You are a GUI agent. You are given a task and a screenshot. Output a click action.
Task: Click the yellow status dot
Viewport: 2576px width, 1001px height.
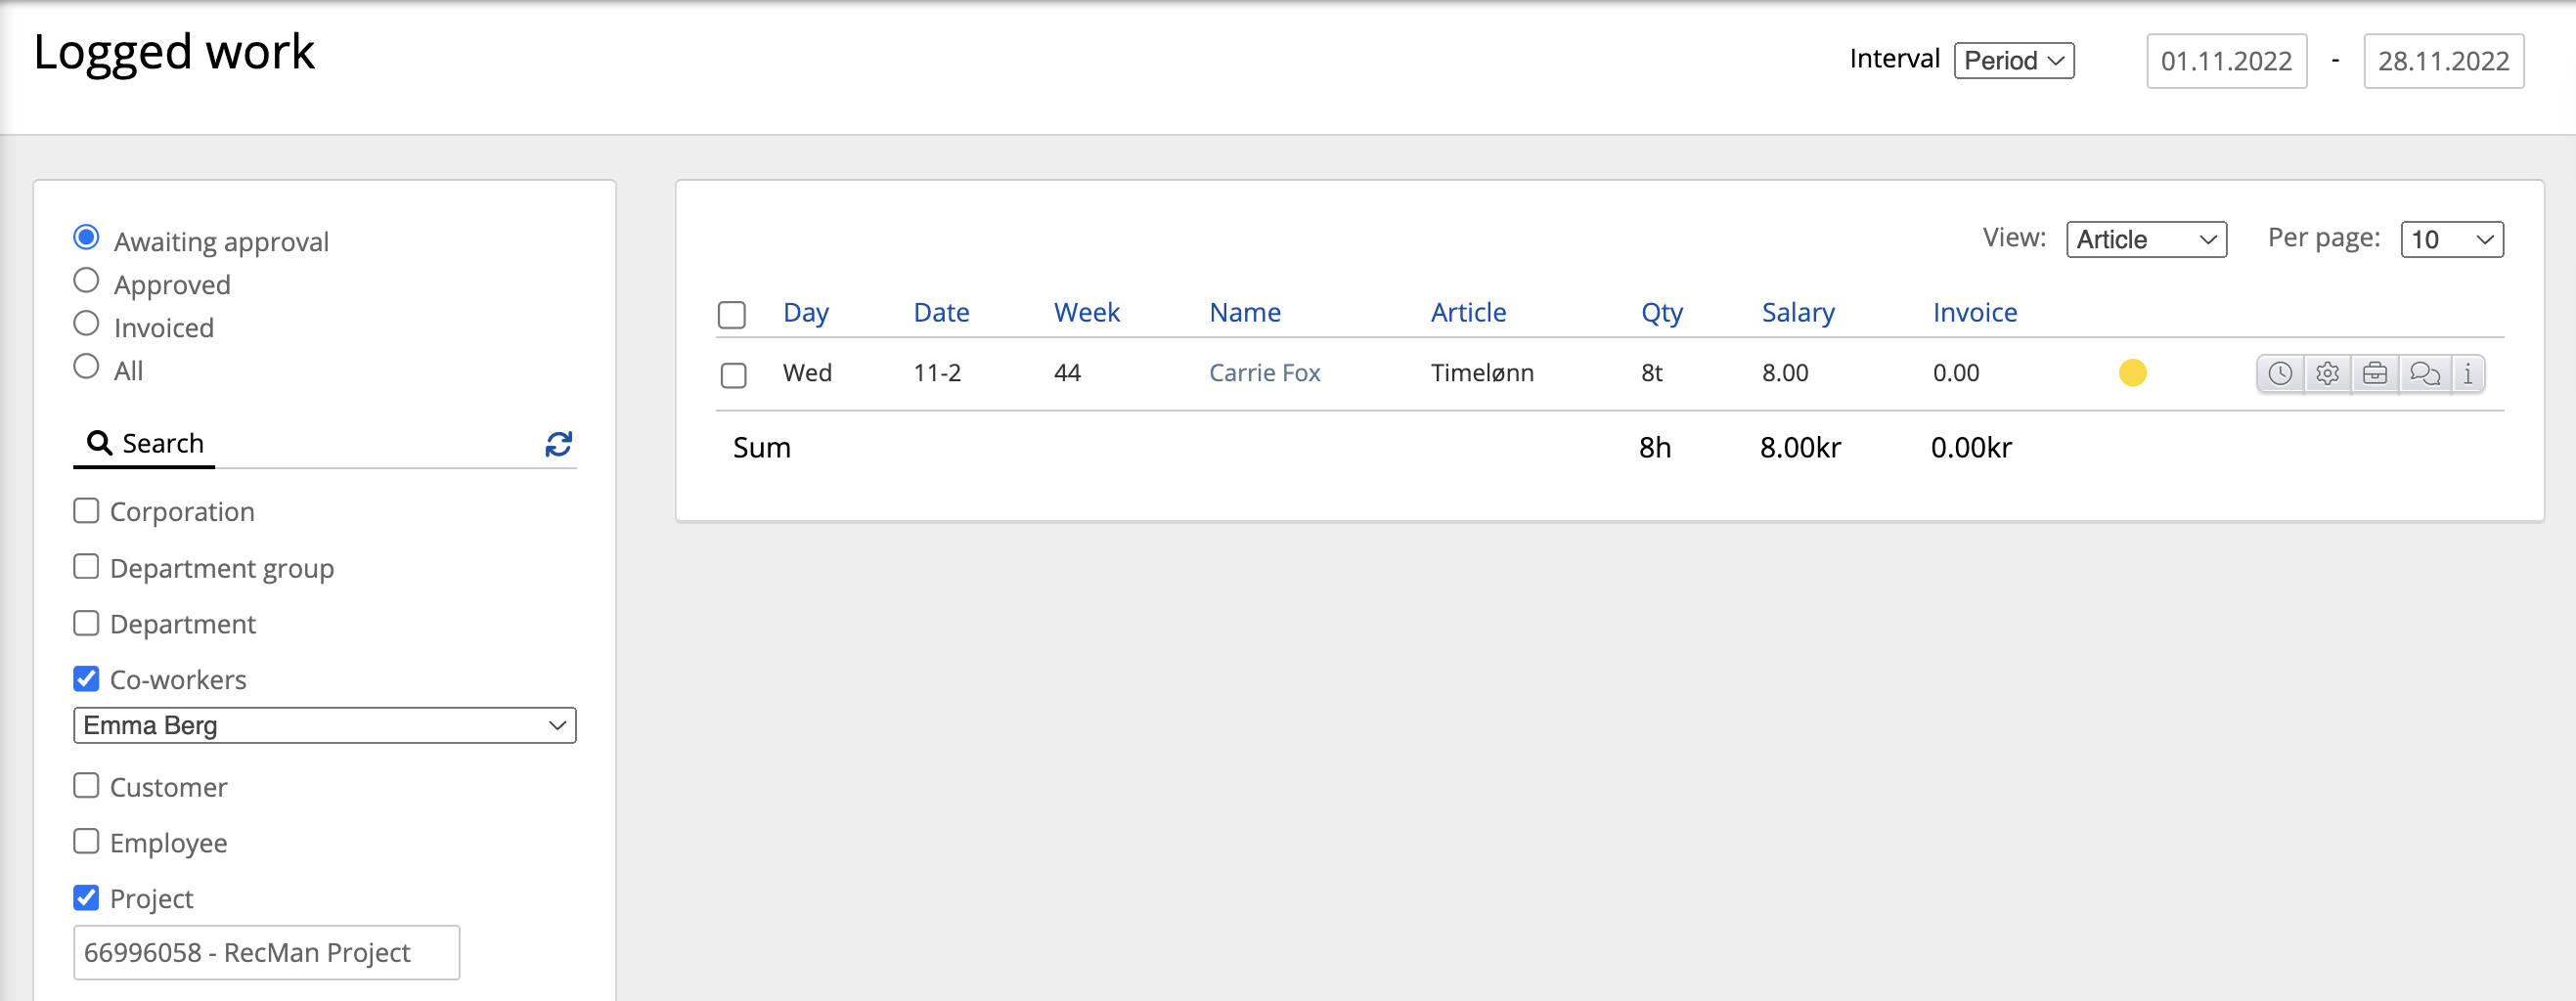coord(2132,373)
